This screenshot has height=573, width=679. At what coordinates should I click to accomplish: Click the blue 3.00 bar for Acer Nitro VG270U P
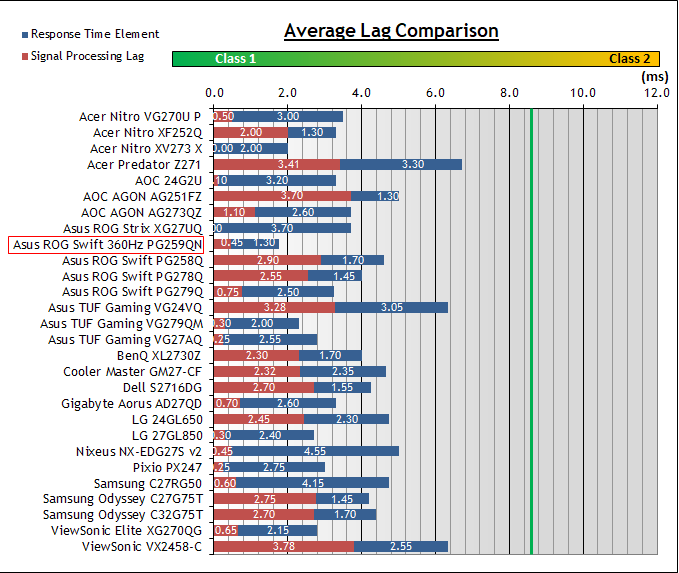288,117
